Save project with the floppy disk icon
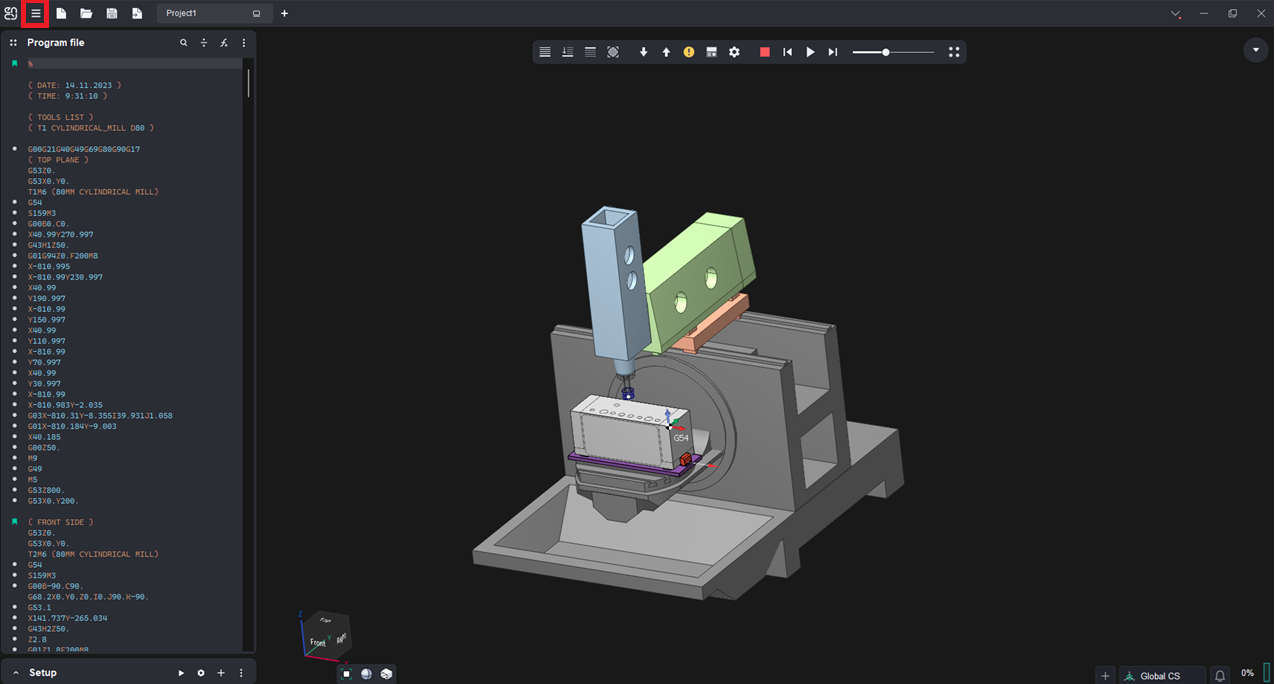 point(111,14)
